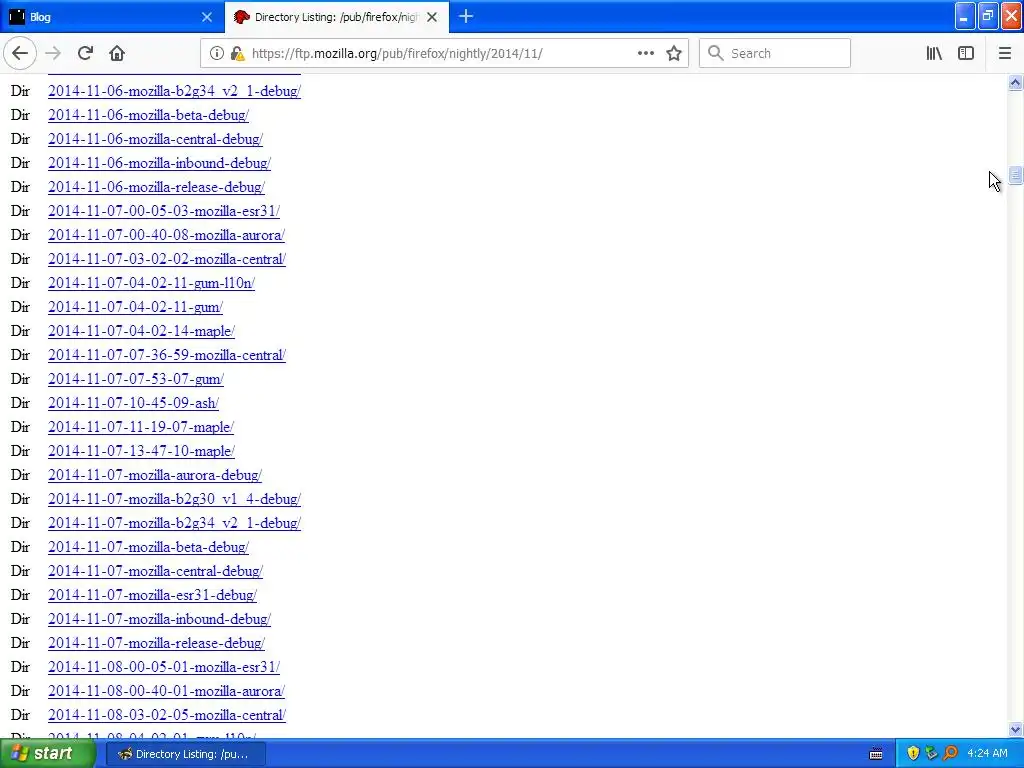This screenshot has width=1024, height=768.
Task: Close the Directory Listing tab
Action: pyautogui.click(x=432, y=17)
